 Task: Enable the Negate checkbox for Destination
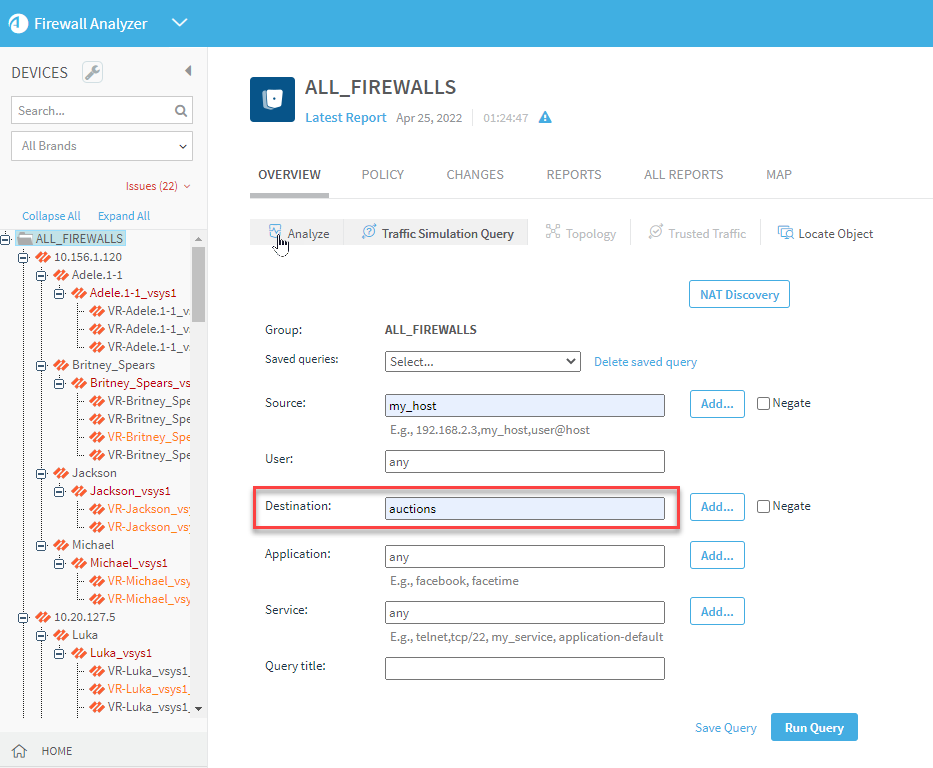click(764, 506)
